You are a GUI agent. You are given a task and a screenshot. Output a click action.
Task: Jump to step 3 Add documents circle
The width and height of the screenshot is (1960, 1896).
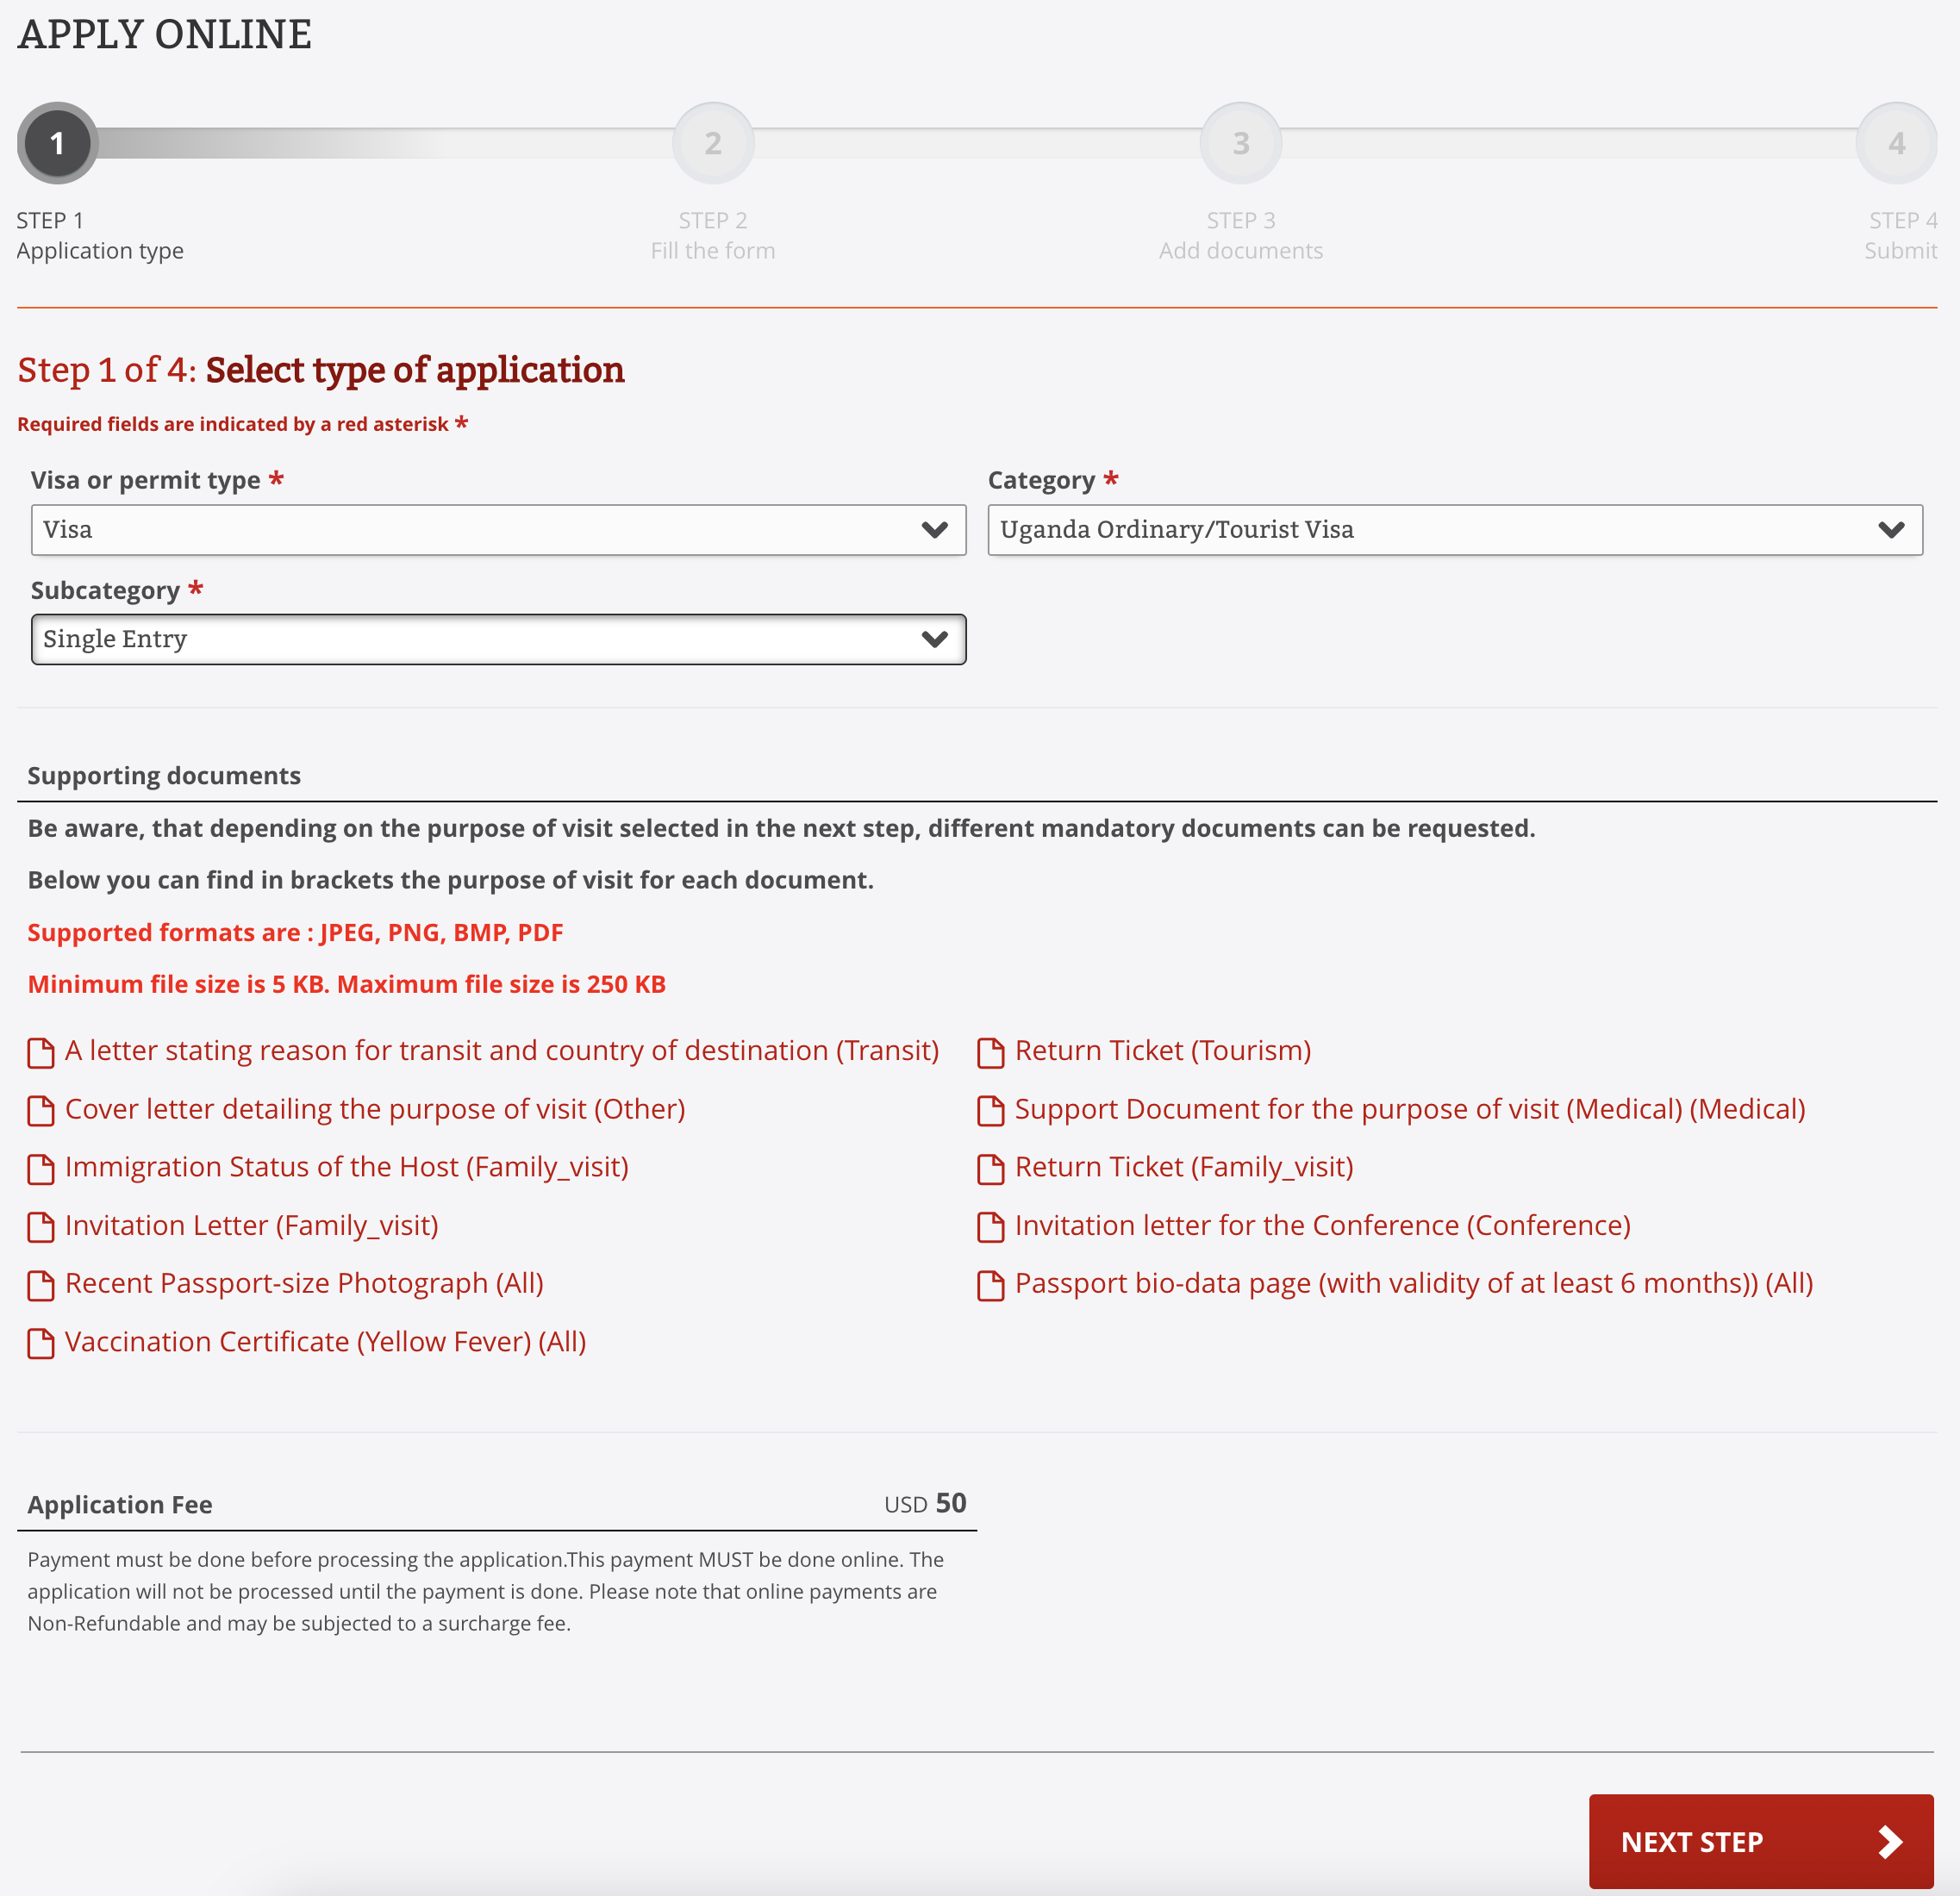click(1240, 143)
